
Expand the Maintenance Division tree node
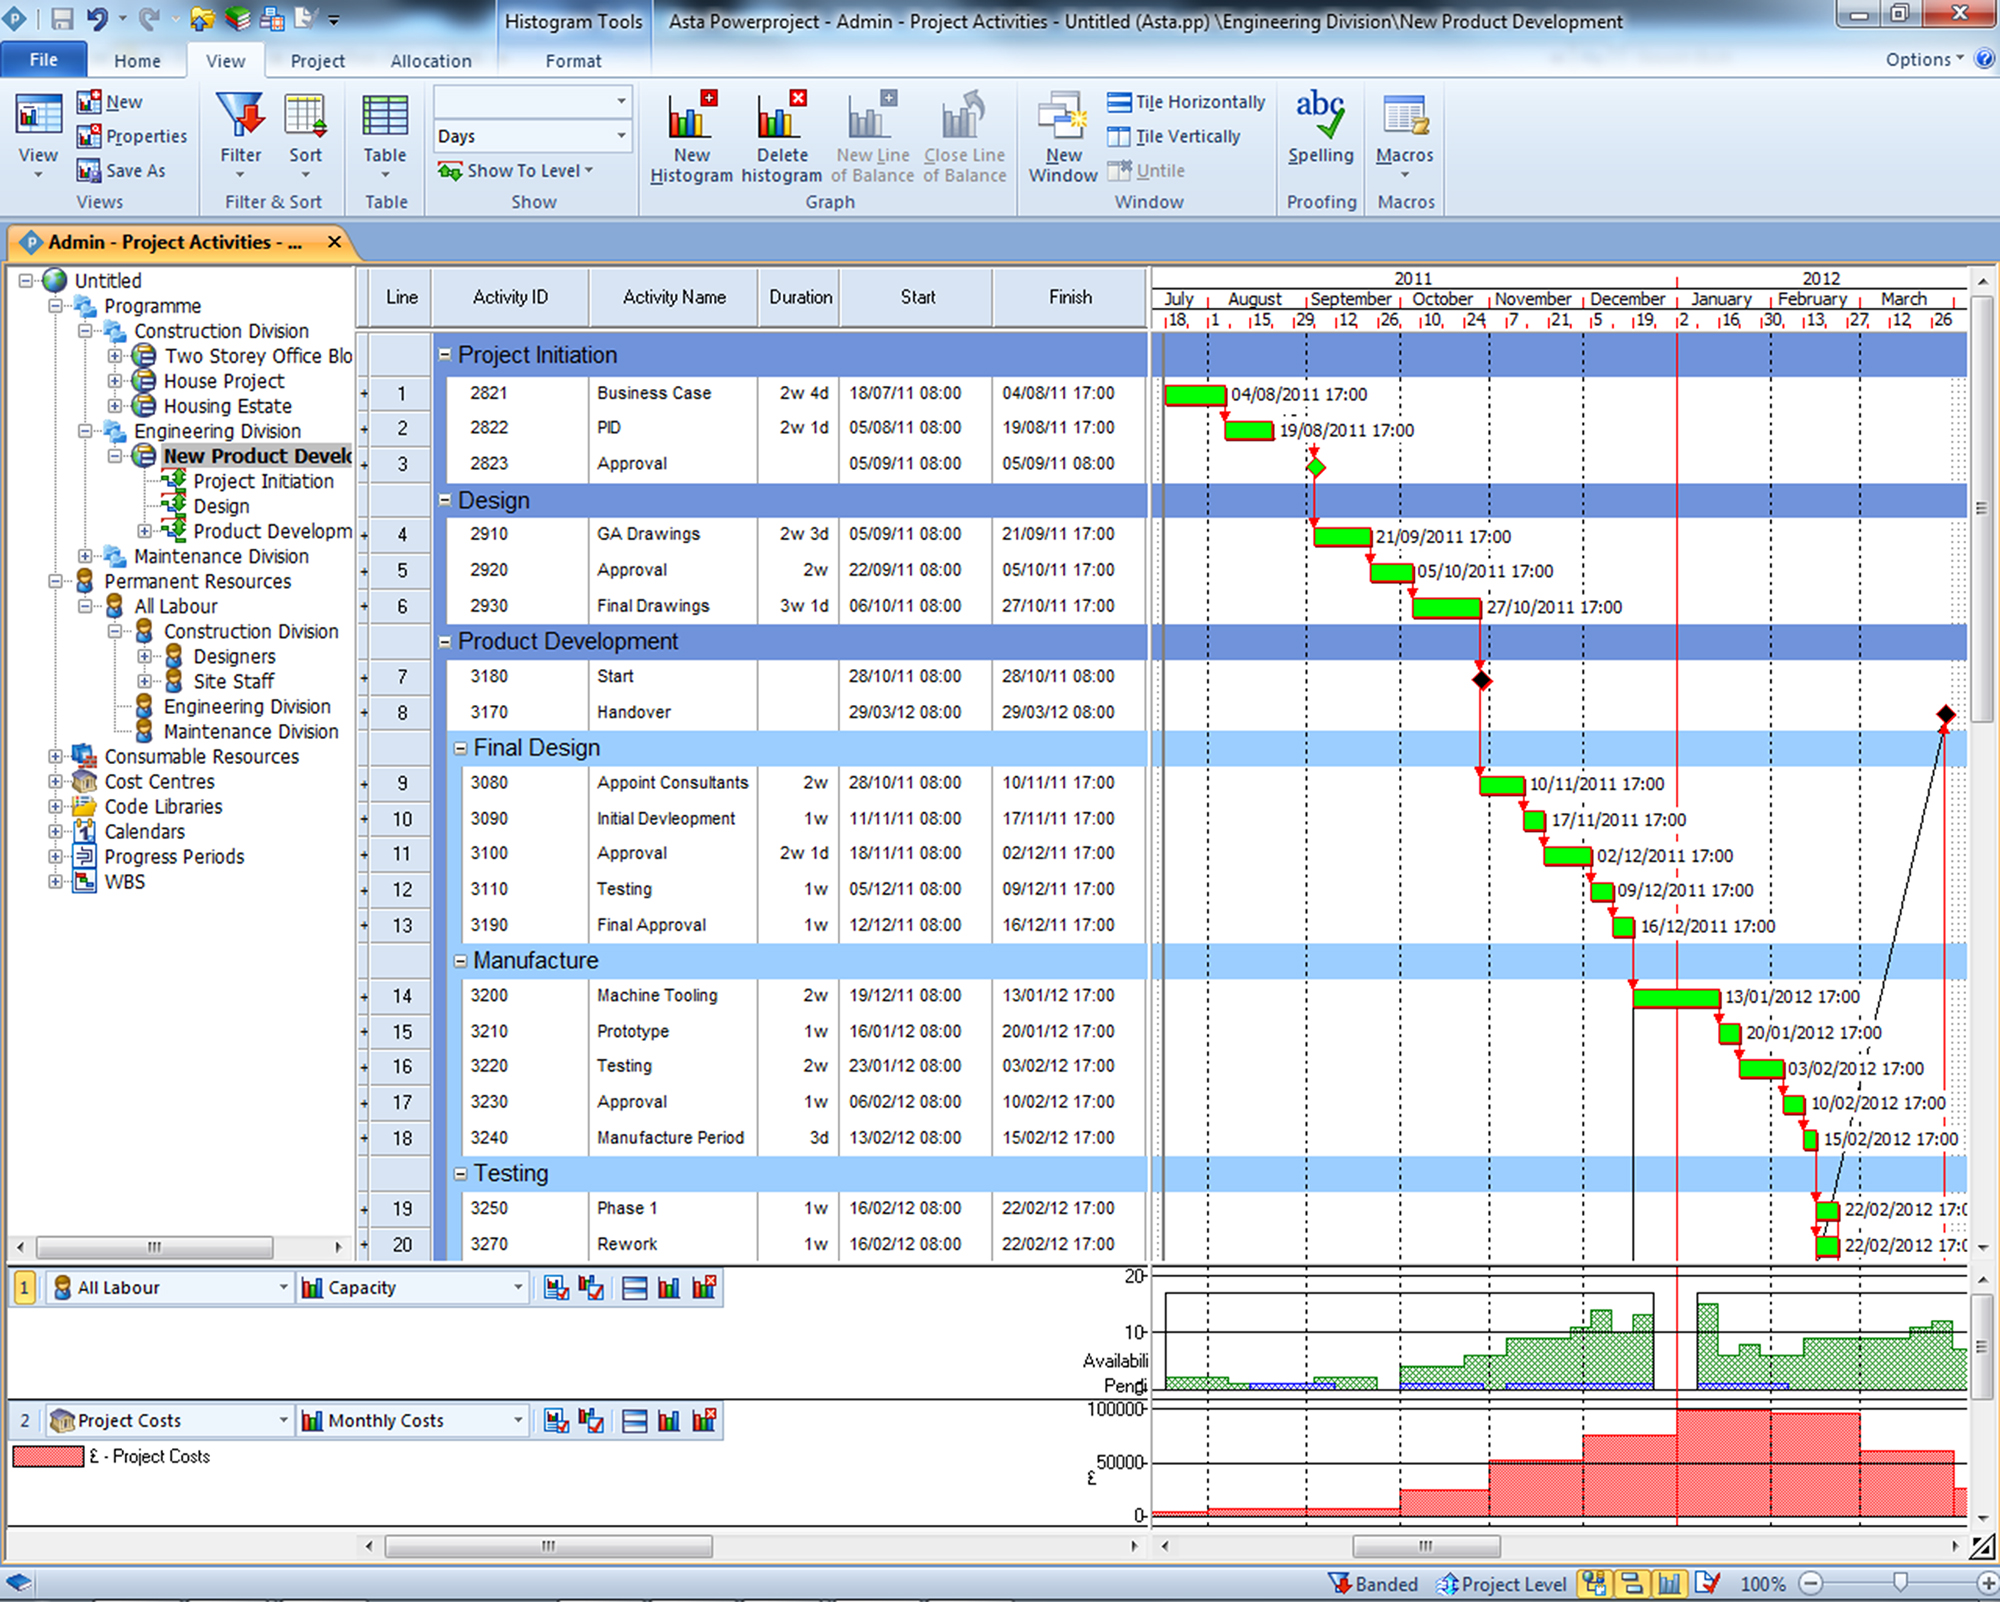[85, 556]
